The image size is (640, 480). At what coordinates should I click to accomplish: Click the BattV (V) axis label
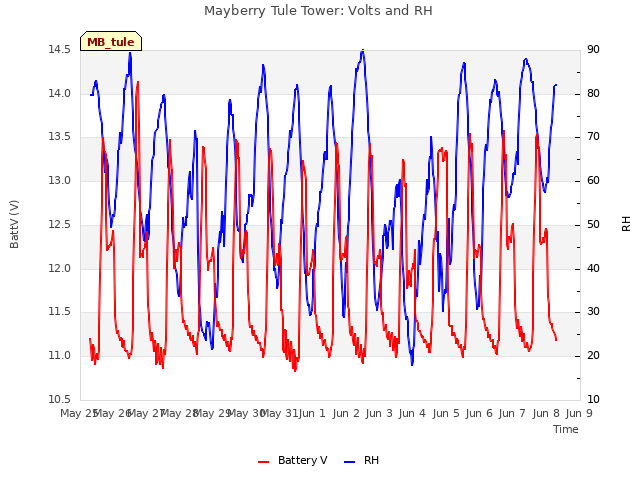coord(14,224)
